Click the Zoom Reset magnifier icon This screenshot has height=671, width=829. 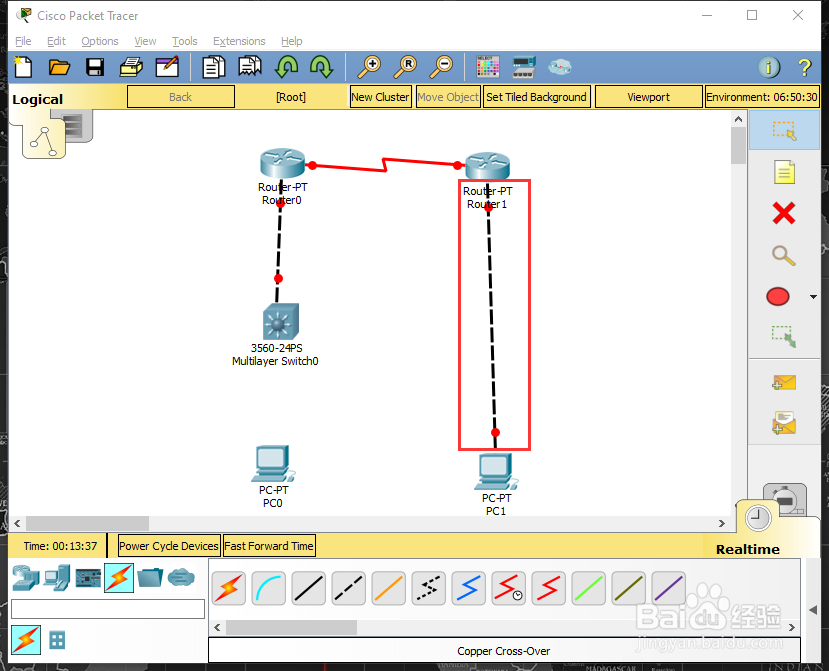405,67
